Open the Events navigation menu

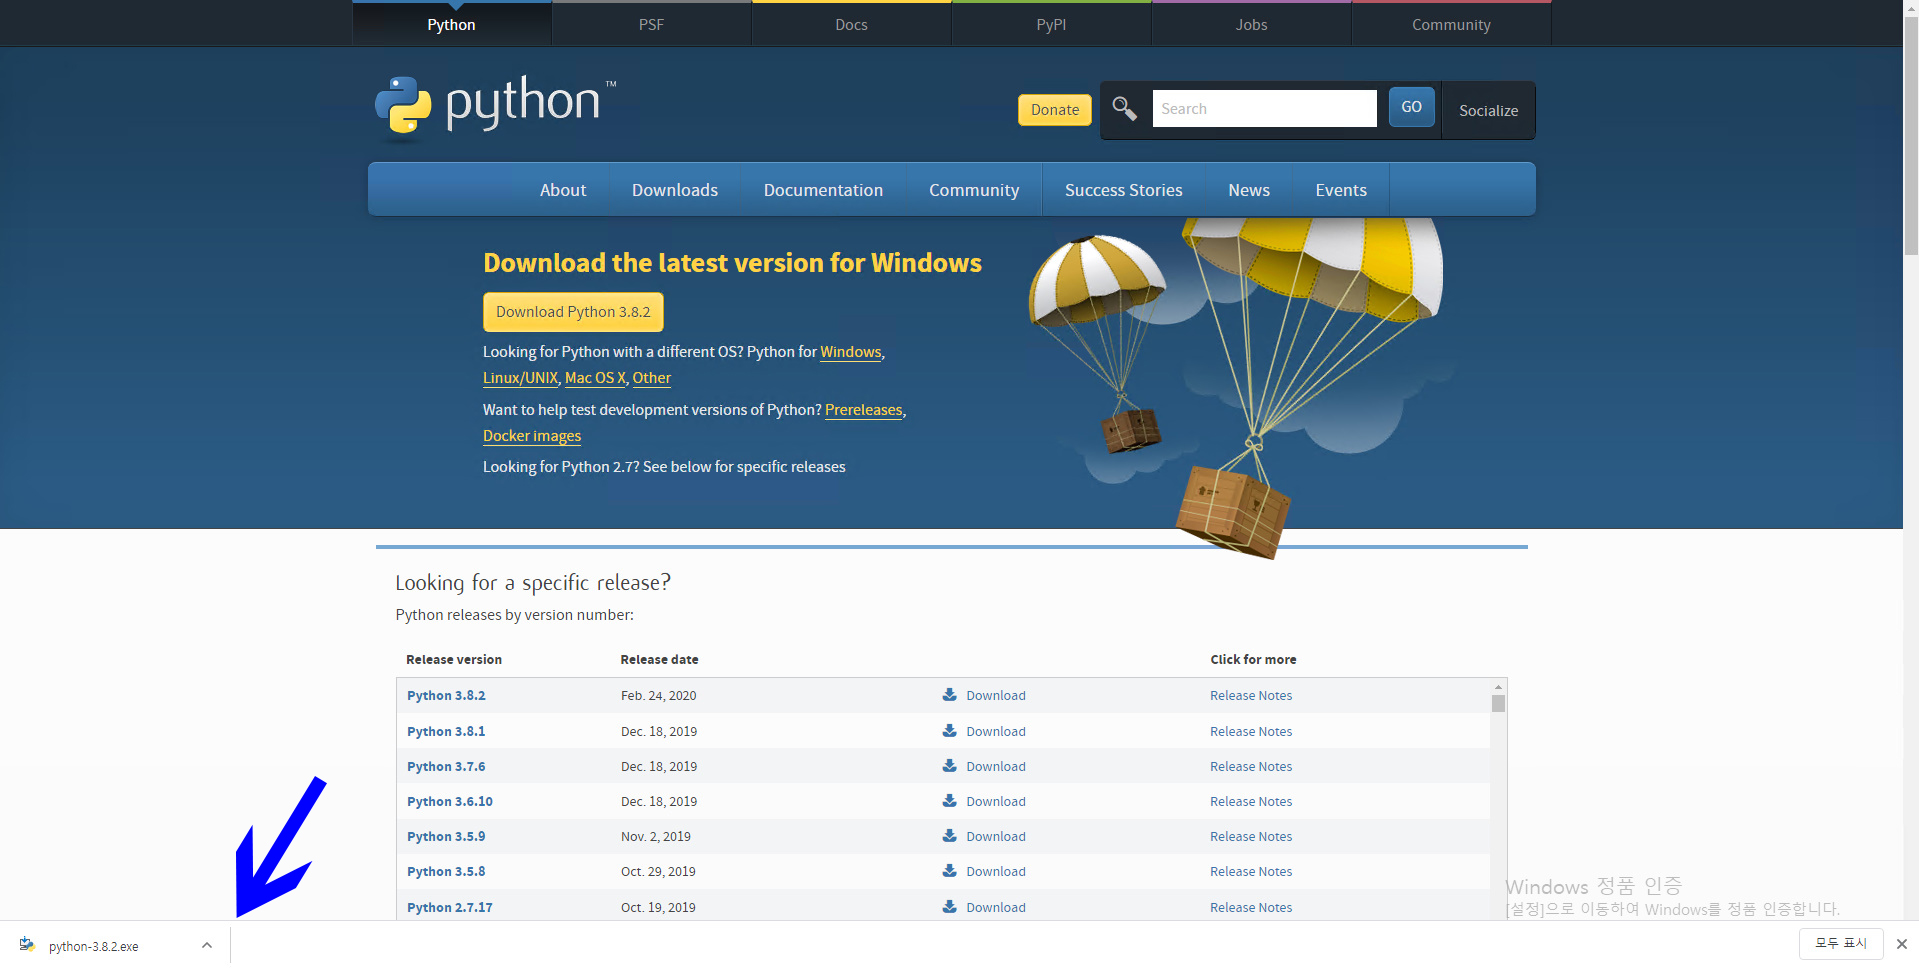[x=1341, y=190]
